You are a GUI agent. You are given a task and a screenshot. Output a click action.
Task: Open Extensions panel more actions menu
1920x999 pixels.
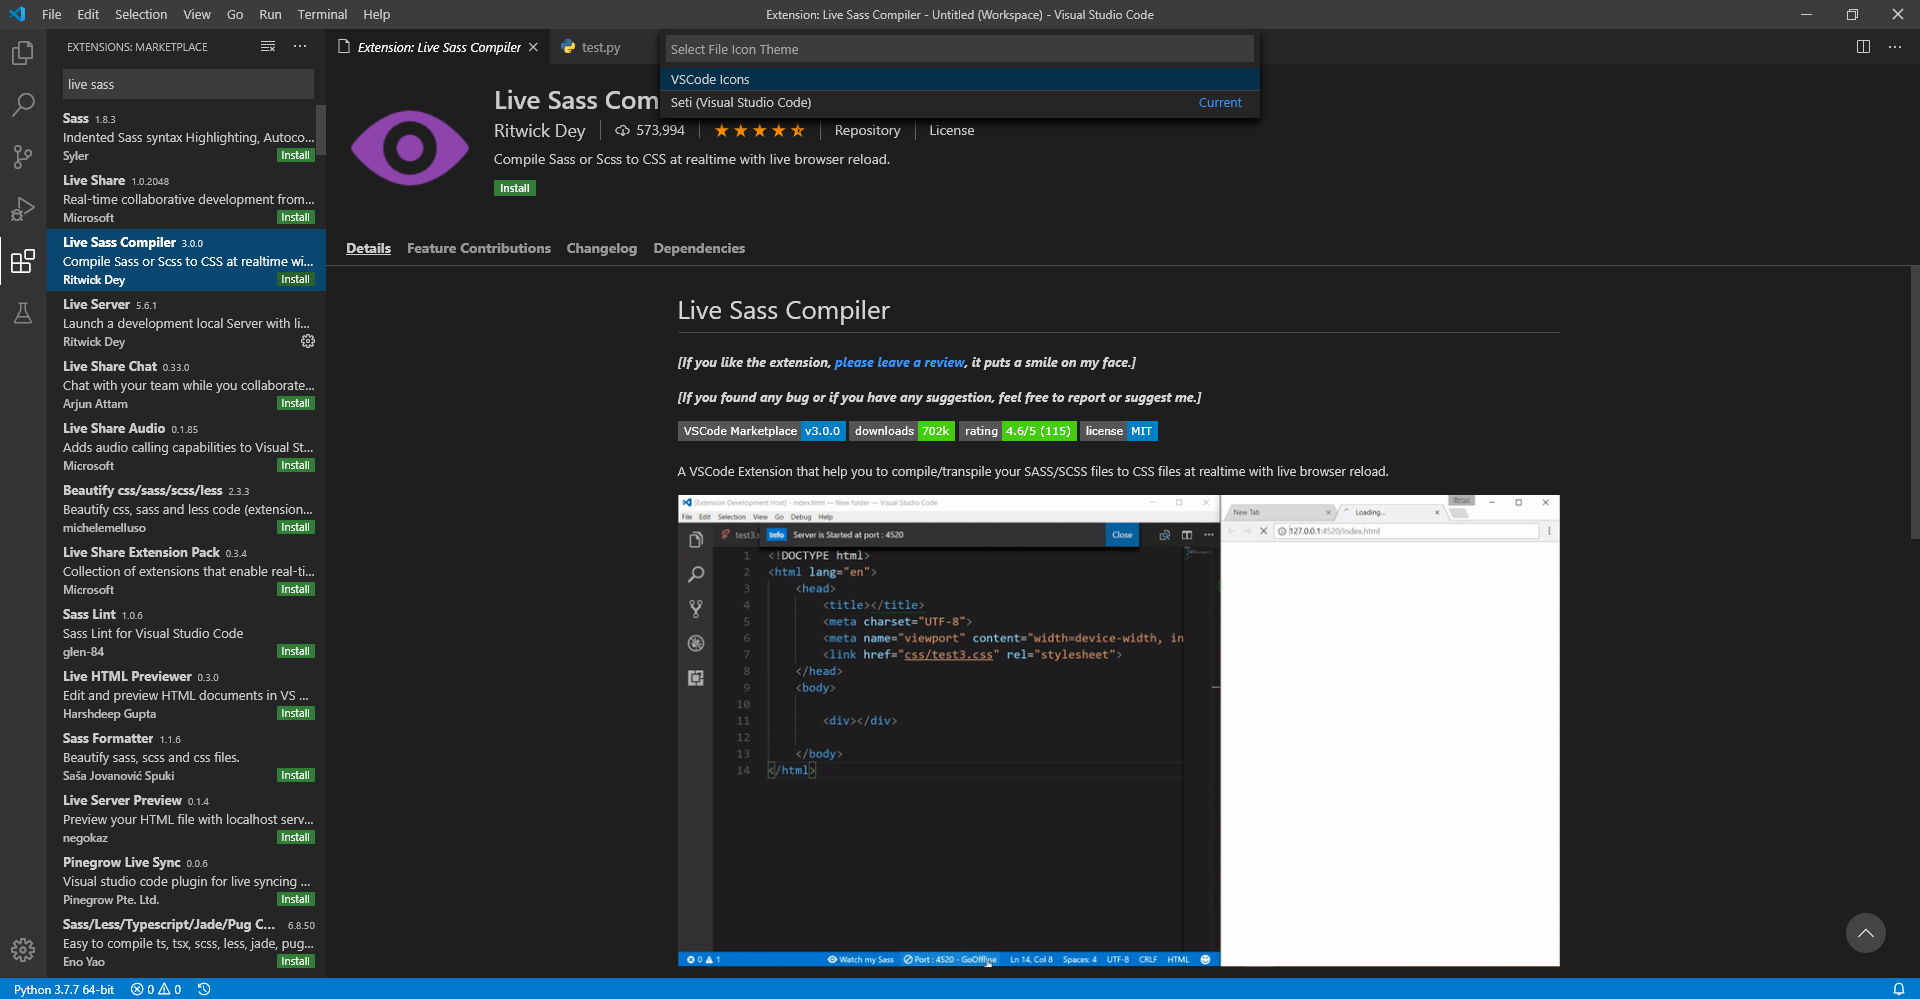pyautogui.click(x=300, y=47)
